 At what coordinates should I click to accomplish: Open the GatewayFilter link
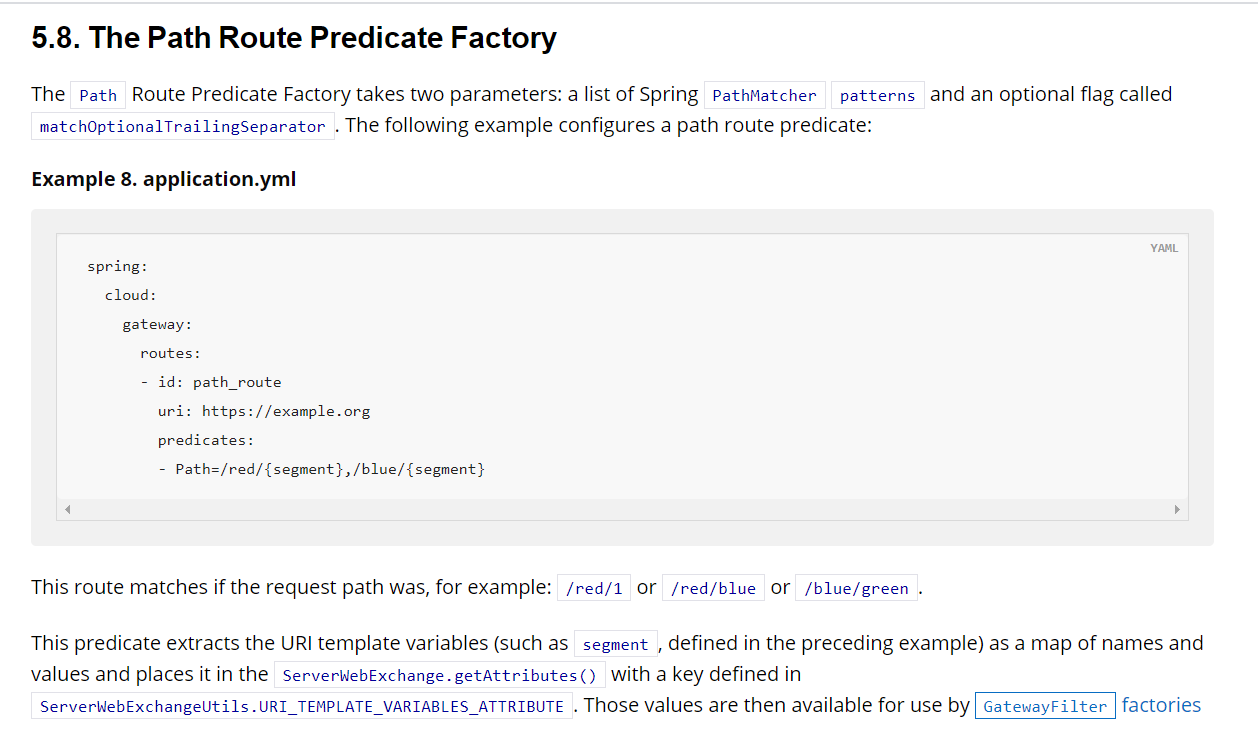coord(1045,706)
